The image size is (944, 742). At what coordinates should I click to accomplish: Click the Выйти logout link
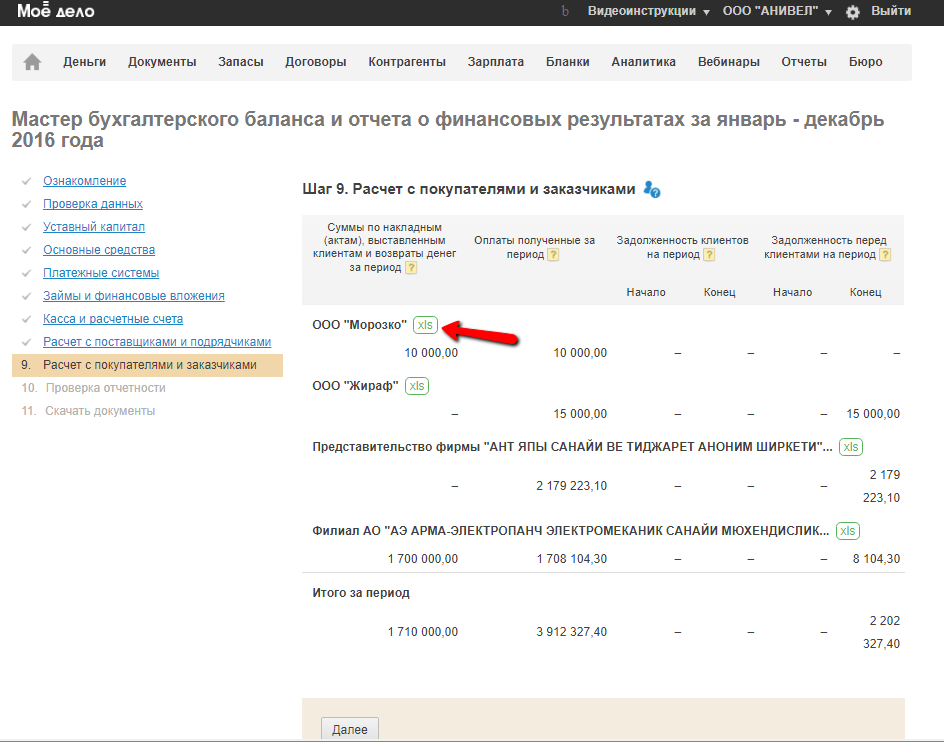(x=891, y=11)
